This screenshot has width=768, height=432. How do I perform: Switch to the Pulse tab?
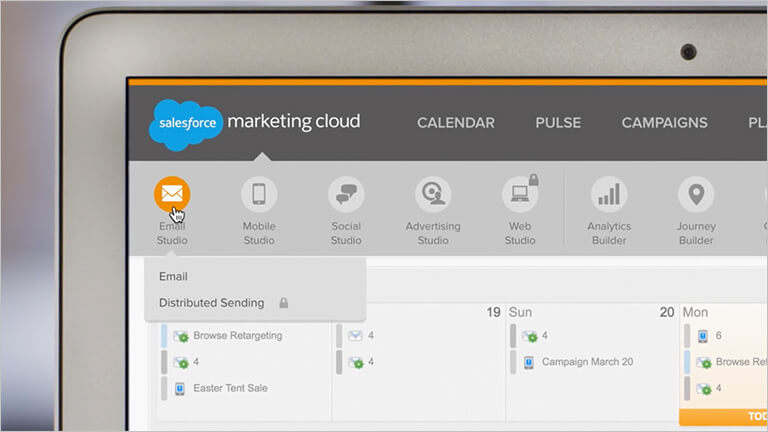[558, 123]
